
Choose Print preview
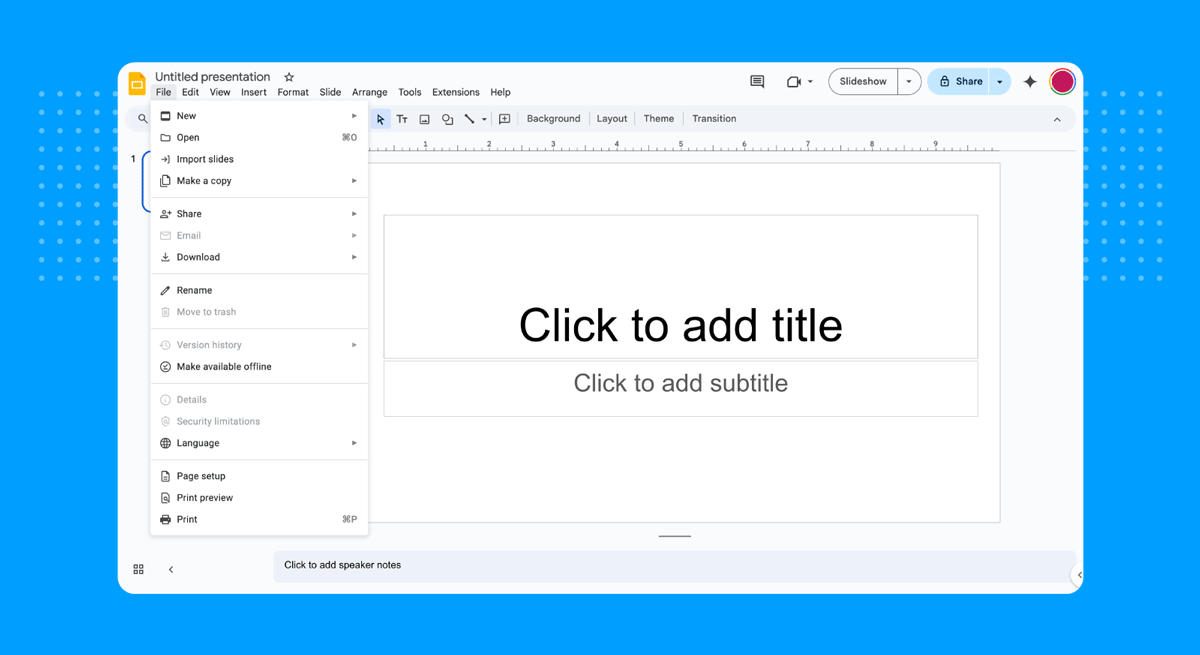pyautogui.click(x=259, y=498)
